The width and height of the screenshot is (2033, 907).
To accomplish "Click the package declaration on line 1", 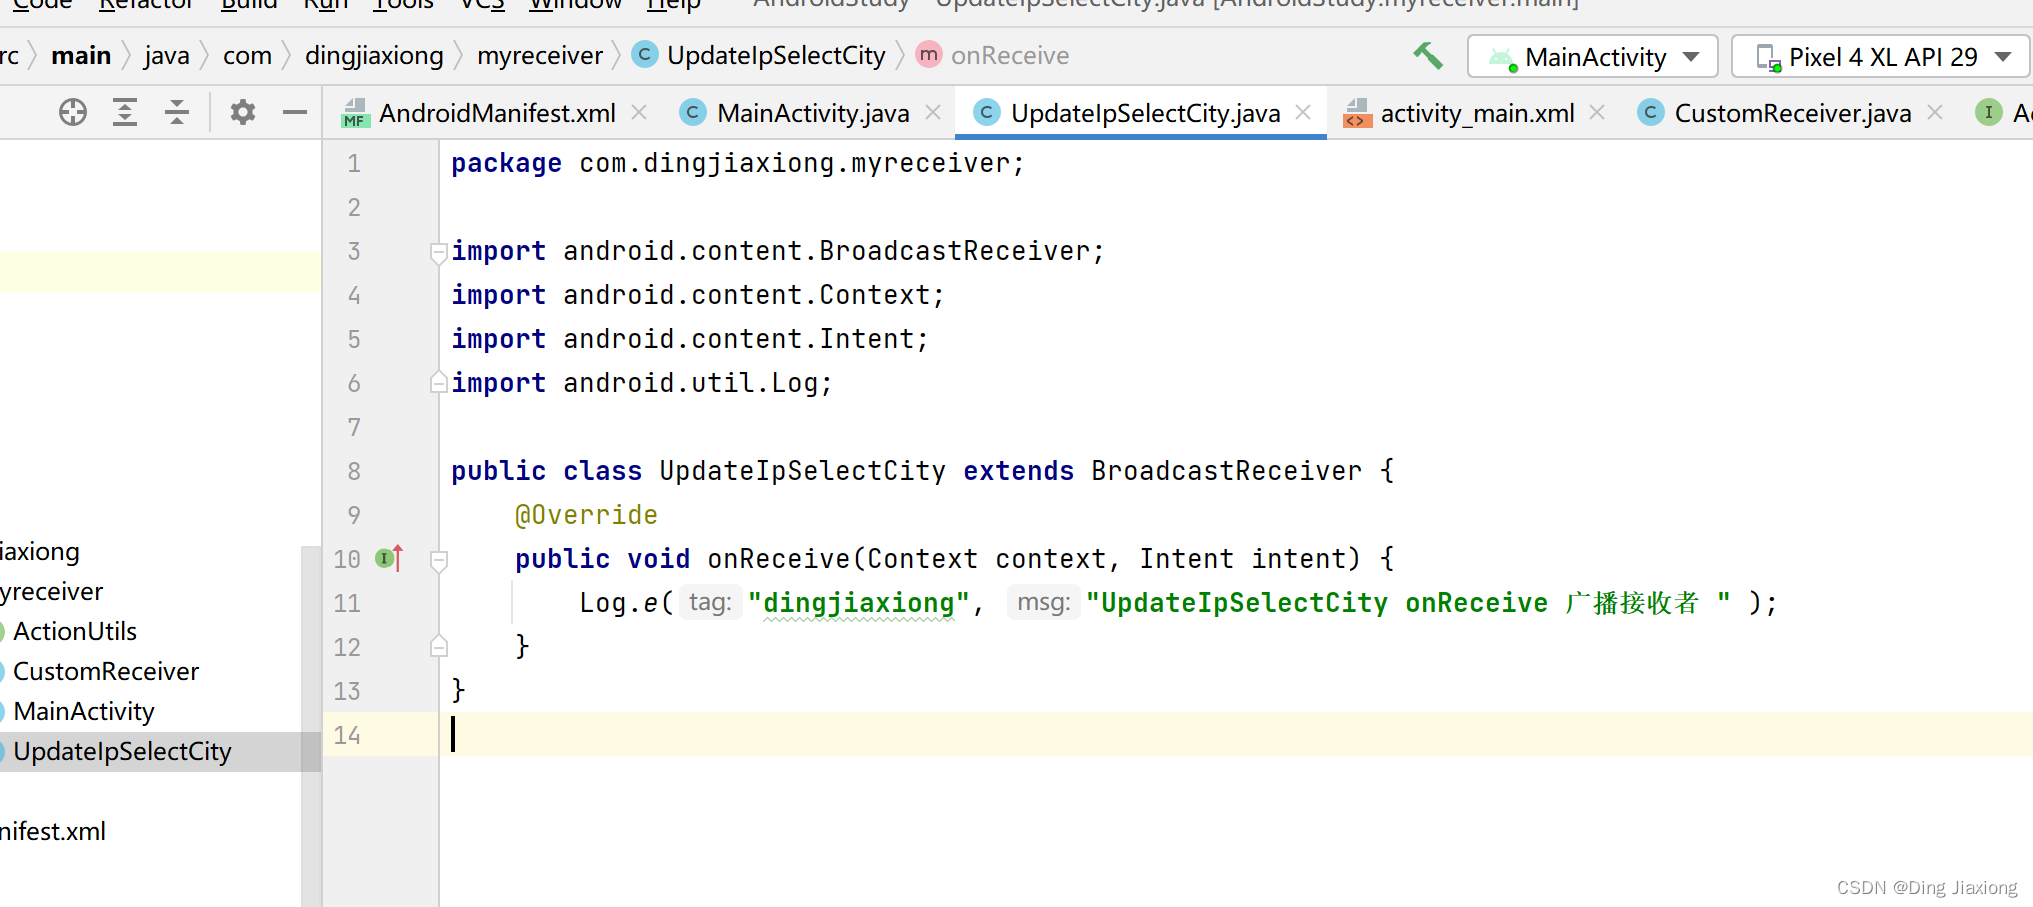I will 738,163.
